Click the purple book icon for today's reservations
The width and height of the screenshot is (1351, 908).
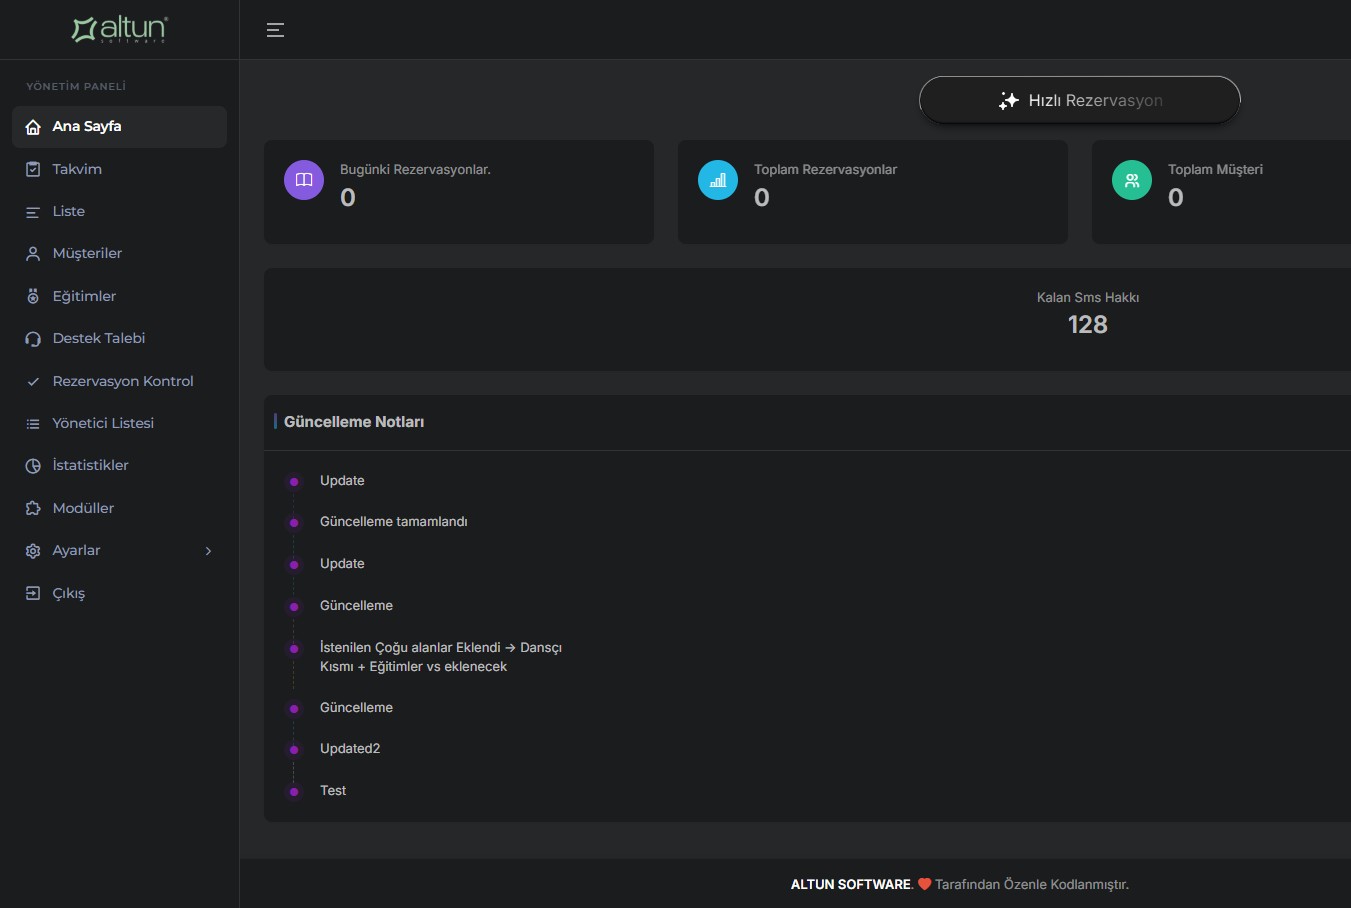[304, 180]
